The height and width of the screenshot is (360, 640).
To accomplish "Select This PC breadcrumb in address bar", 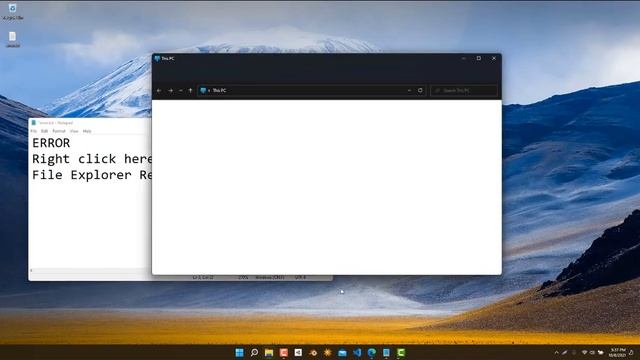I will tap(219, 90).
